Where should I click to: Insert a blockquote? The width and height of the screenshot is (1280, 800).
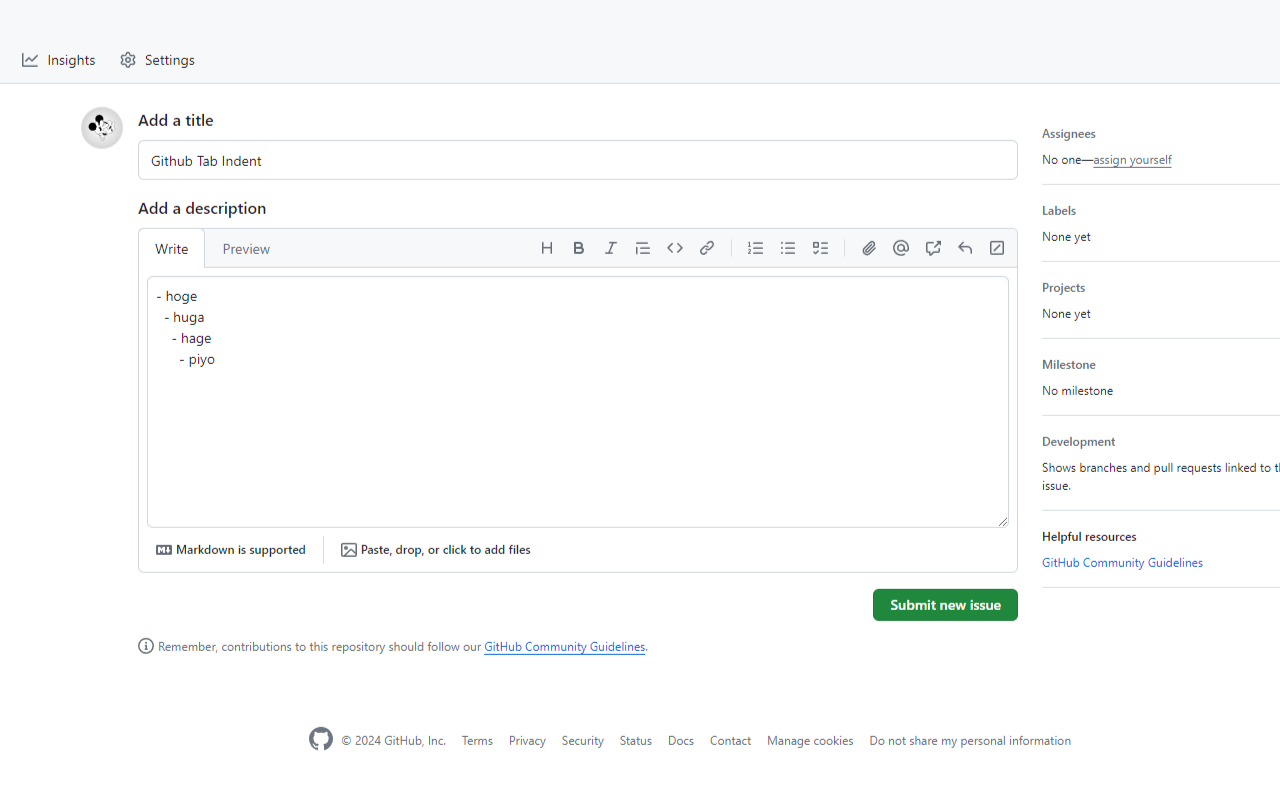[643, 248]
